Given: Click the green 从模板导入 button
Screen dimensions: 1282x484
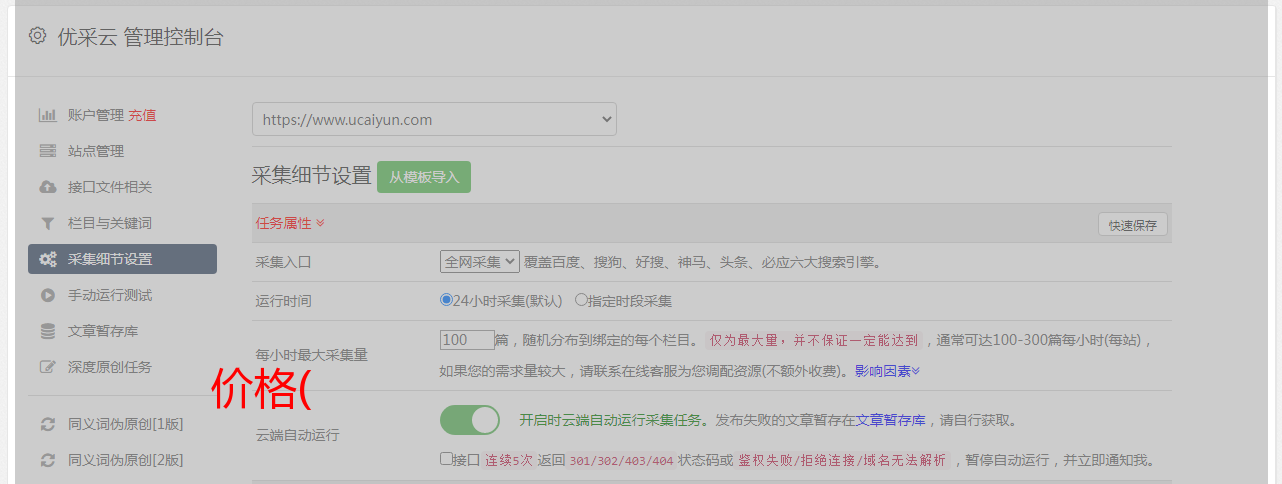Looking at the screenshot, I should [x=424, y=177].
